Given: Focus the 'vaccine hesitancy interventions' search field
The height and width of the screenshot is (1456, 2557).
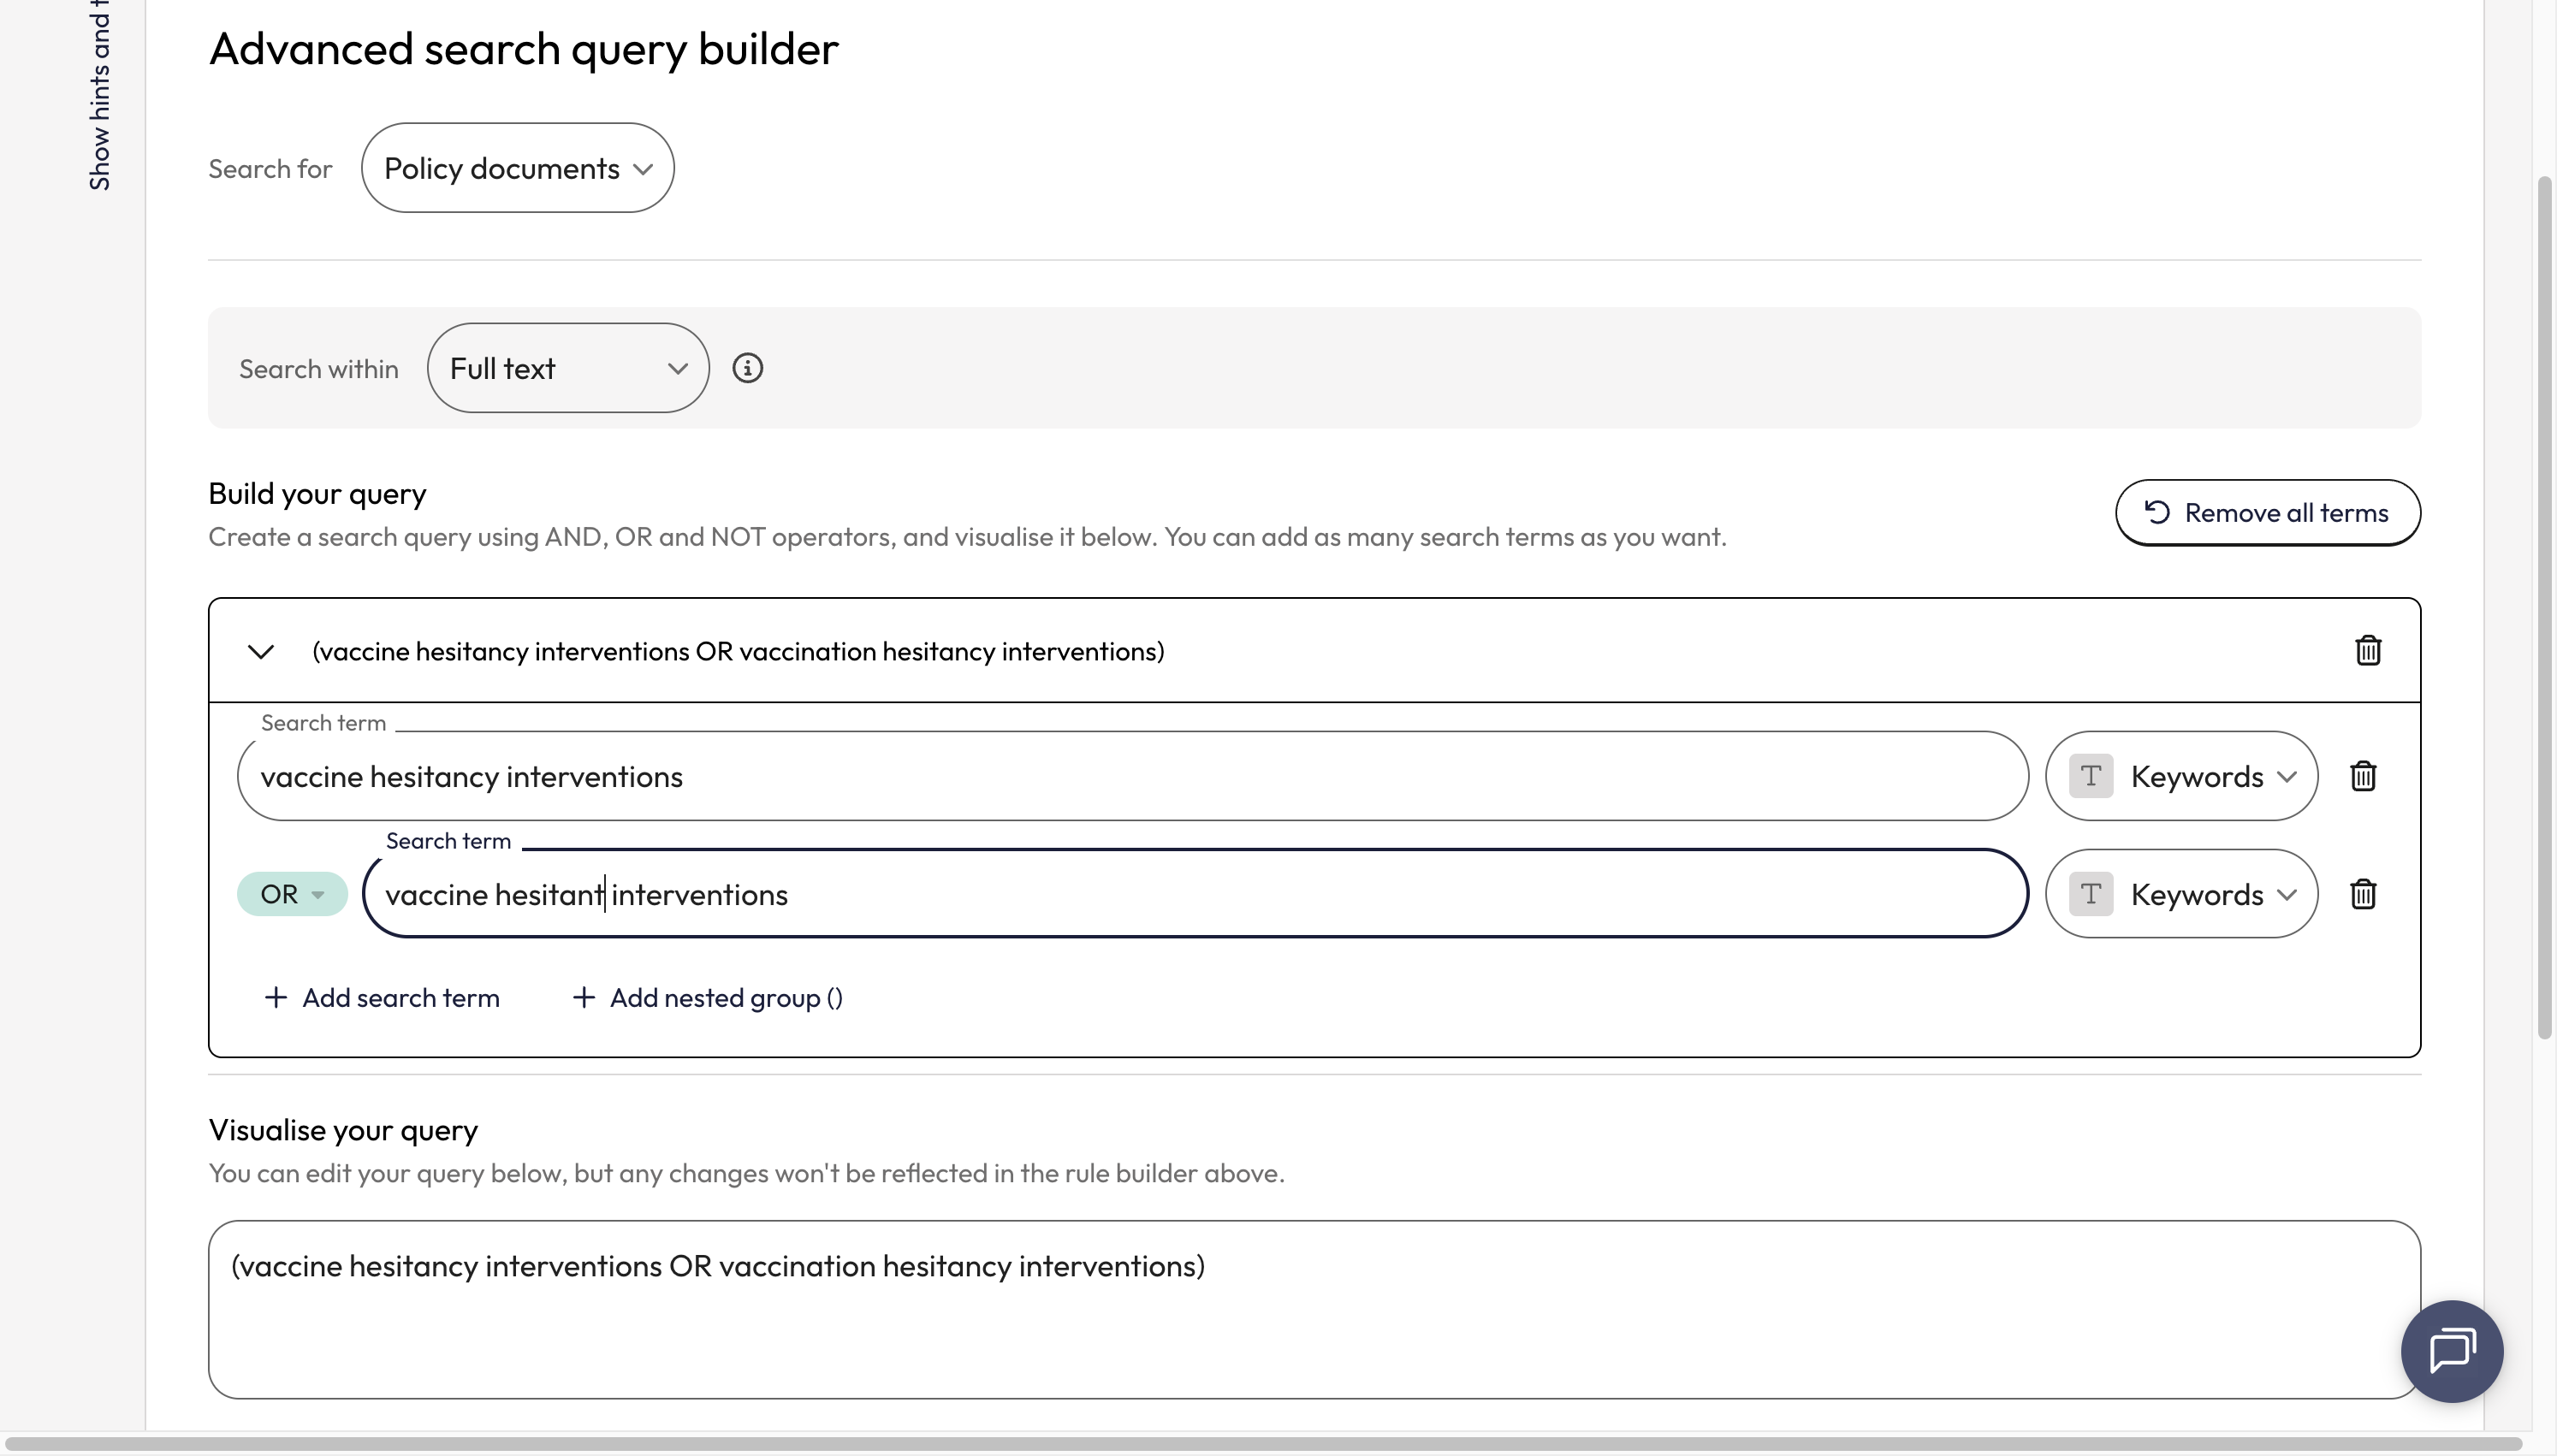Looking at the screenshot, I should click(x=1132, y=776).
